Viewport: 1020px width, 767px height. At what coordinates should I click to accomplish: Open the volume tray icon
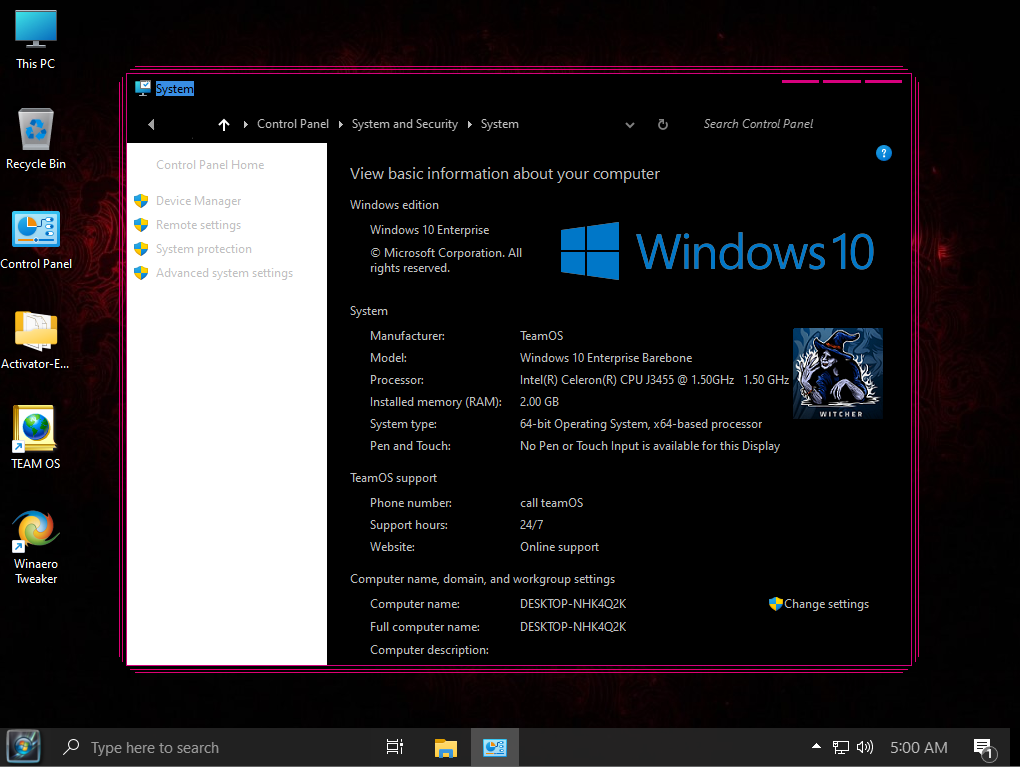pyautogui.click(x=865, y=747)
